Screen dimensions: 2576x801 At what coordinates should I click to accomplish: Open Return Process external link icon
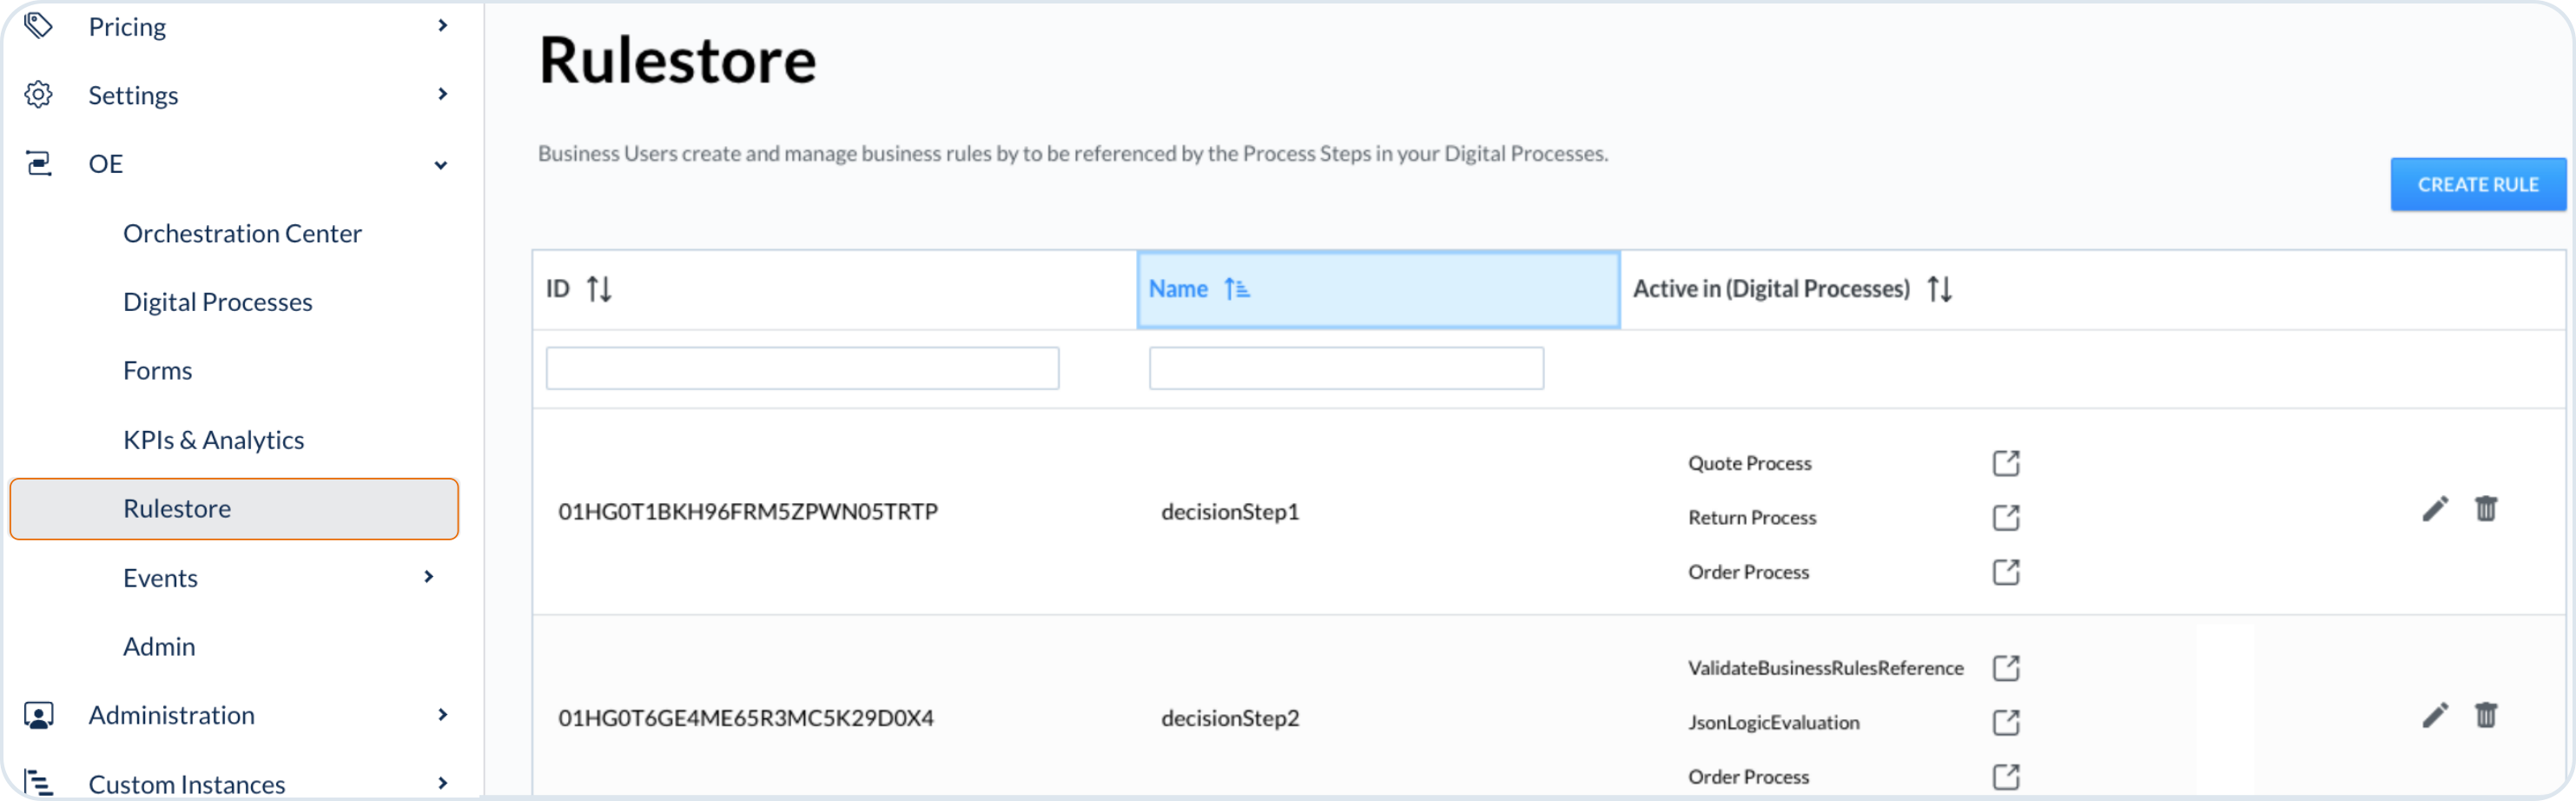pos(2005,517)
